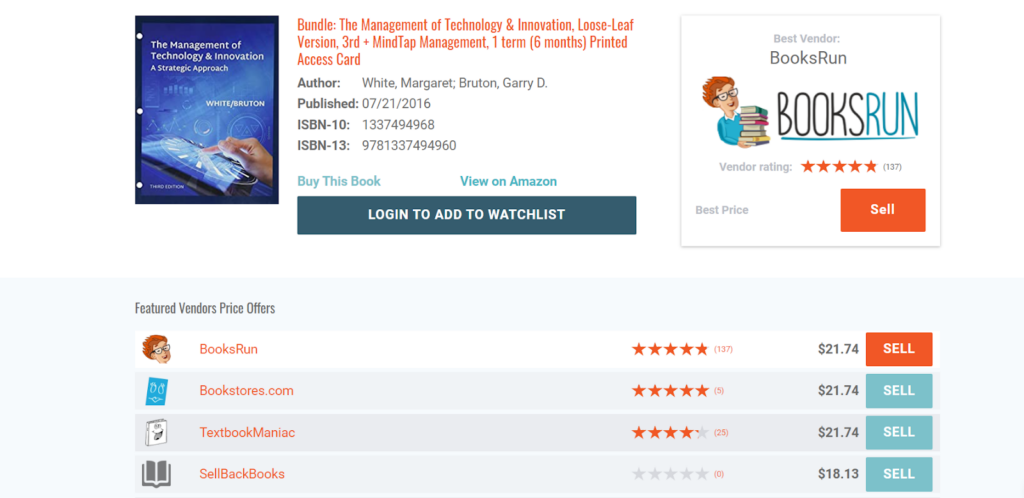Click the author names White, Margaret; Bruton, Garry D.
The width and height of the screenshot is (1024, 498).
(x=455, y=84)
